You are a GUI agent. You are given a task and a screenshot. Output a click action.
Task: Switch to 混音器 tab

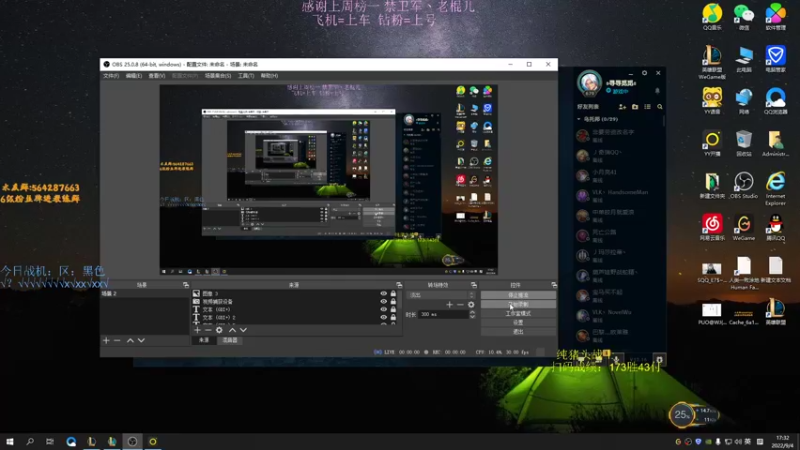pos(230,340)
